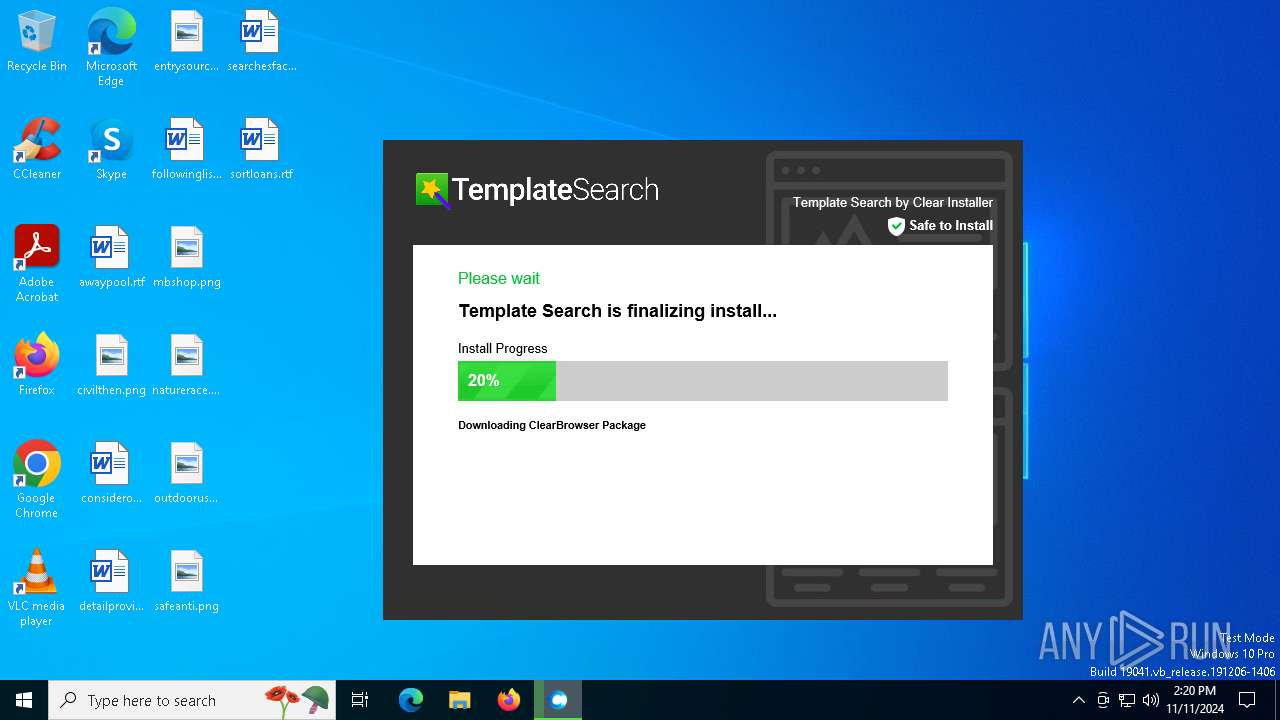
Task: Select the followinglis... Word document
Action: (x=186, y=150)
